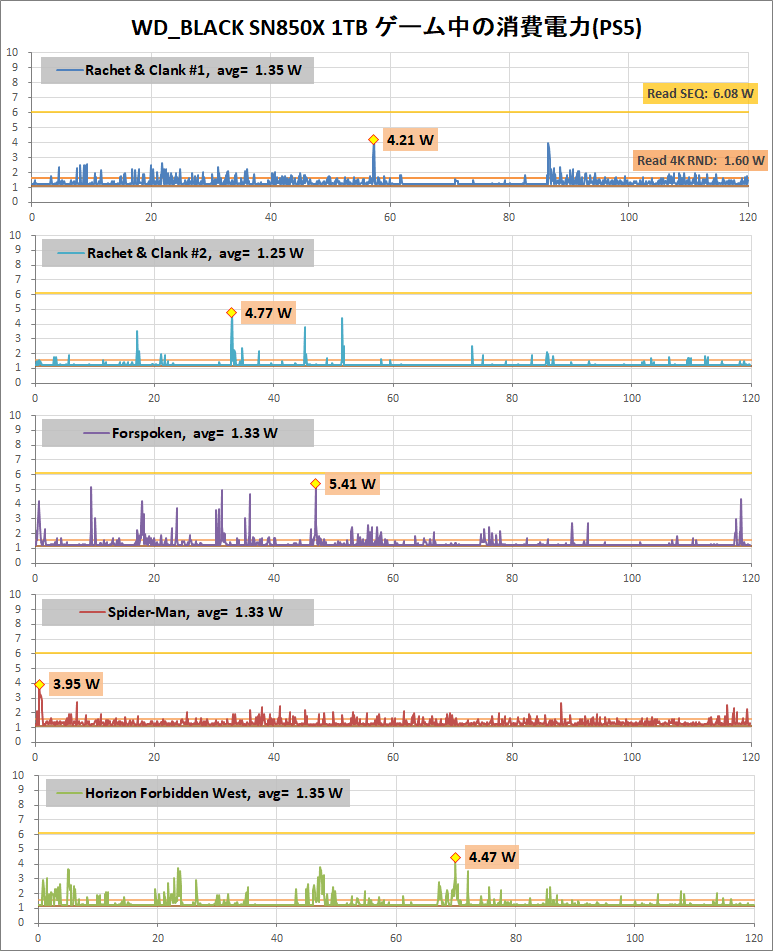Click the diamond marker at the 3.95 W peak
Image resolution: width=773 pixels, height=951 pixels.
coord(39,684)
